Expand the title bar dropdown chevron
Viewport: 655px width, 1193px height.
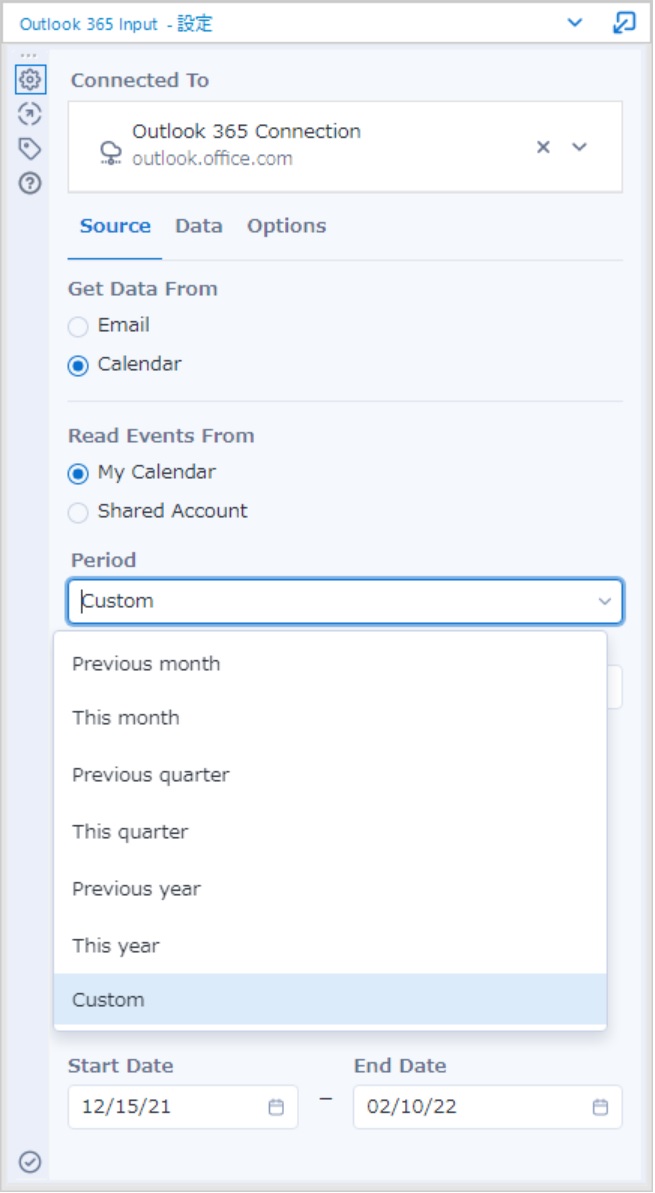pyautogui.click(x=575, y=23)
